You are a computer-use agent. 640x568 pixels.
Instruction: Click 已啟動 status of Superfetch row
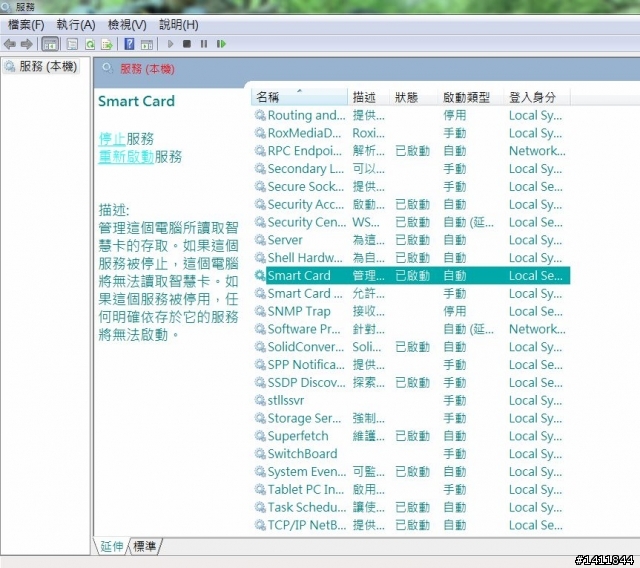tap(413, 436)
